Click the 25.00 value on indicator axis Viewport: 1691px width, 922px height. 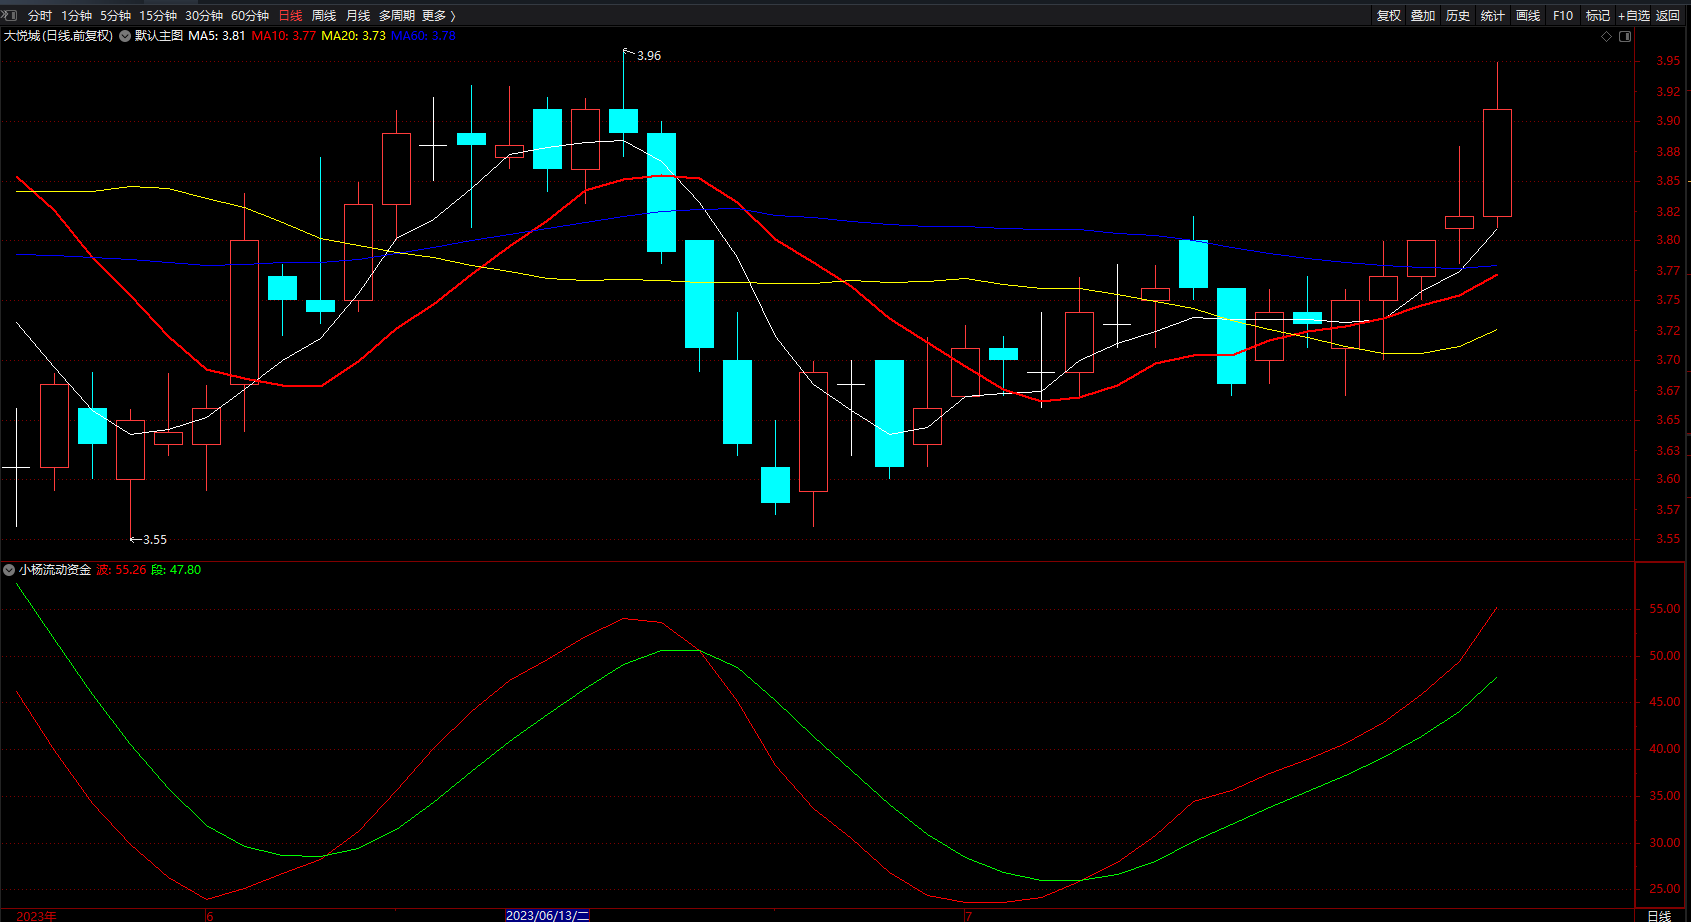(1665, 889)
